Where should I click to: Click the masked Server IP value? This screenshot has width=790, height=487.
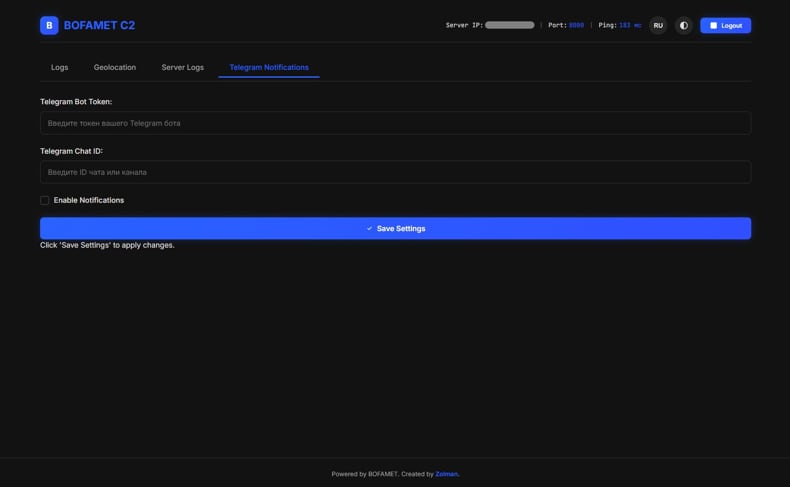pyautogui.click(x=509, y=25)
